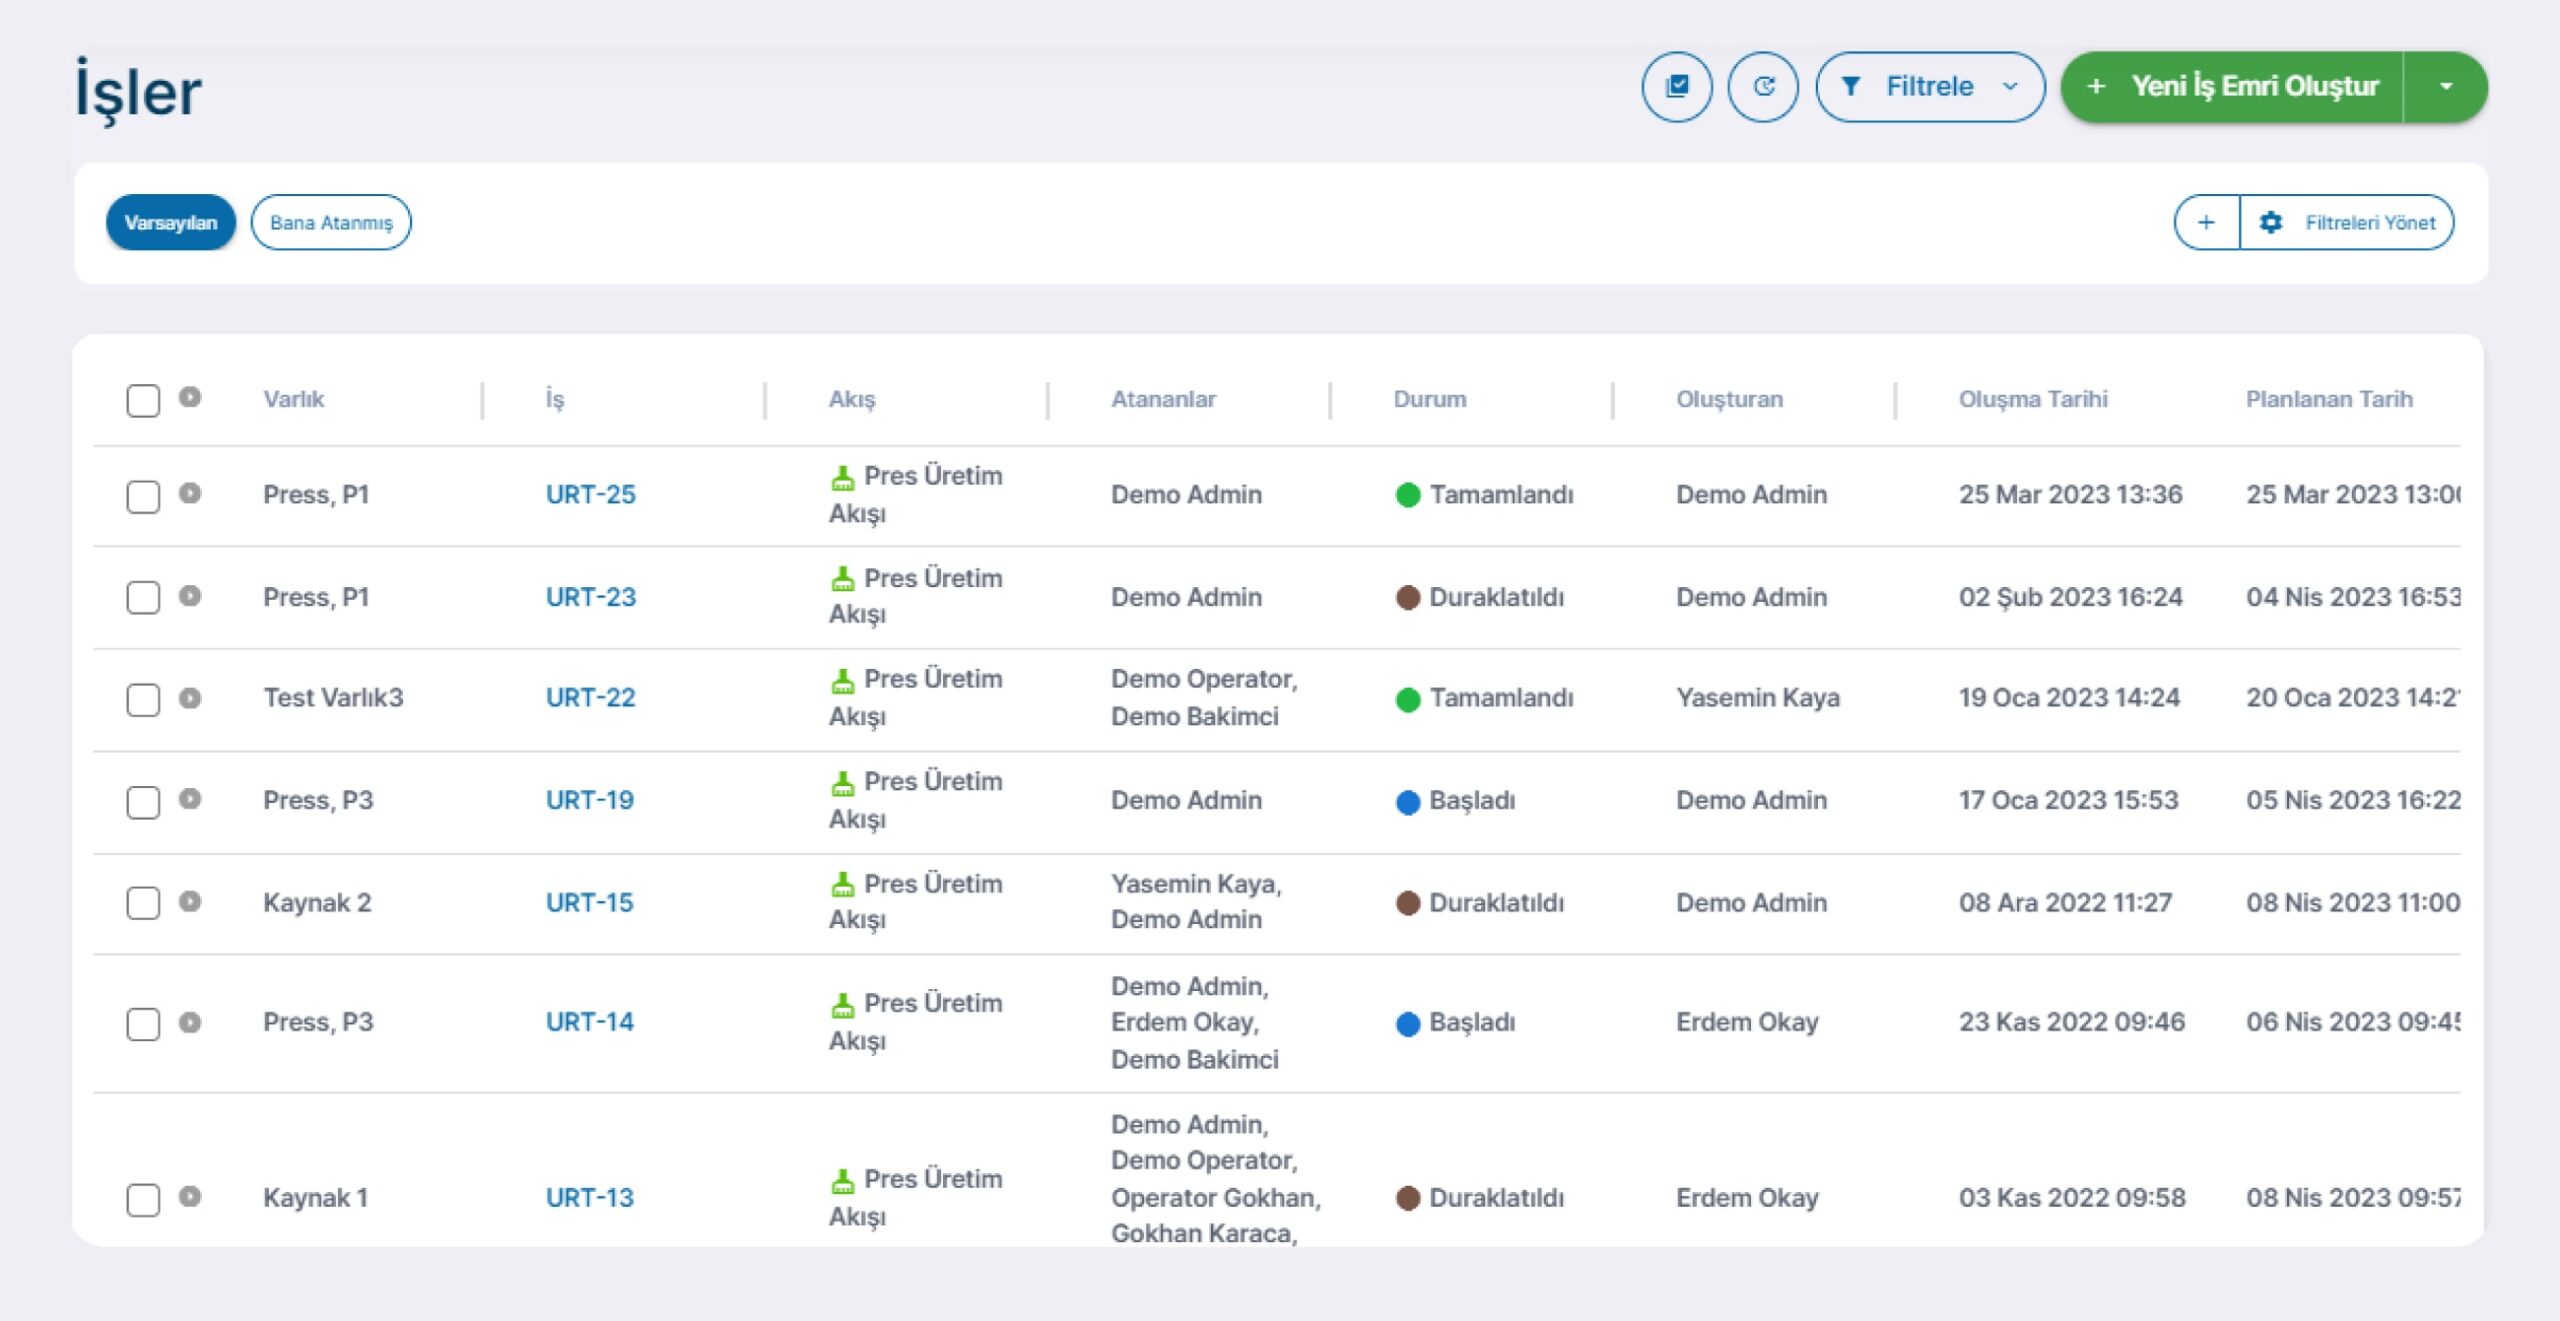Click the refresh list icon button
The image size is (2560, 1321).
[1763, 87]
